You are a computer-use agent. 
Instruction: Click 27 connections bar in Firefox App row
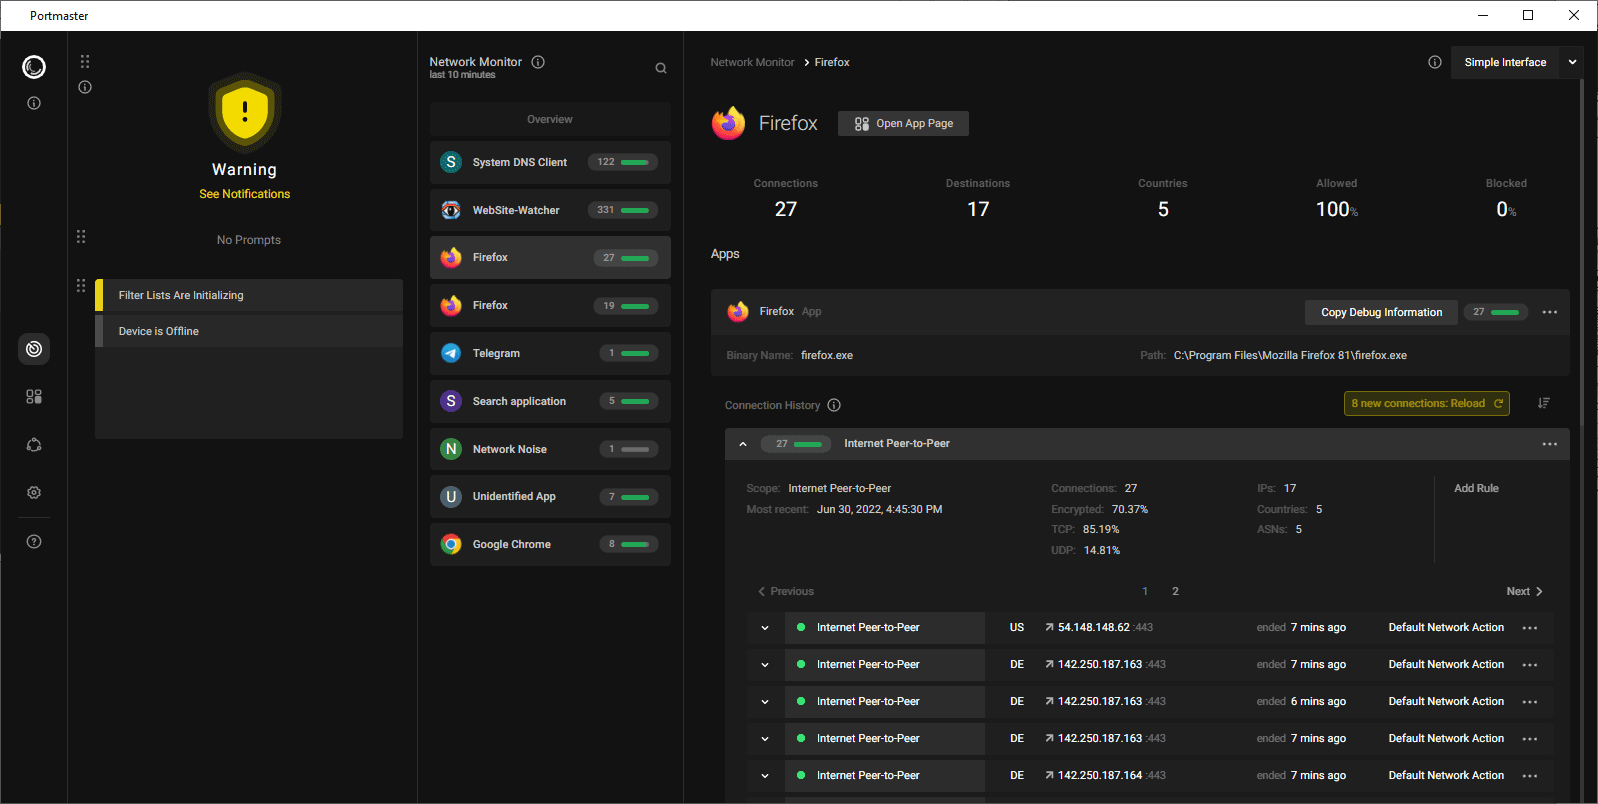[1496, 312]
